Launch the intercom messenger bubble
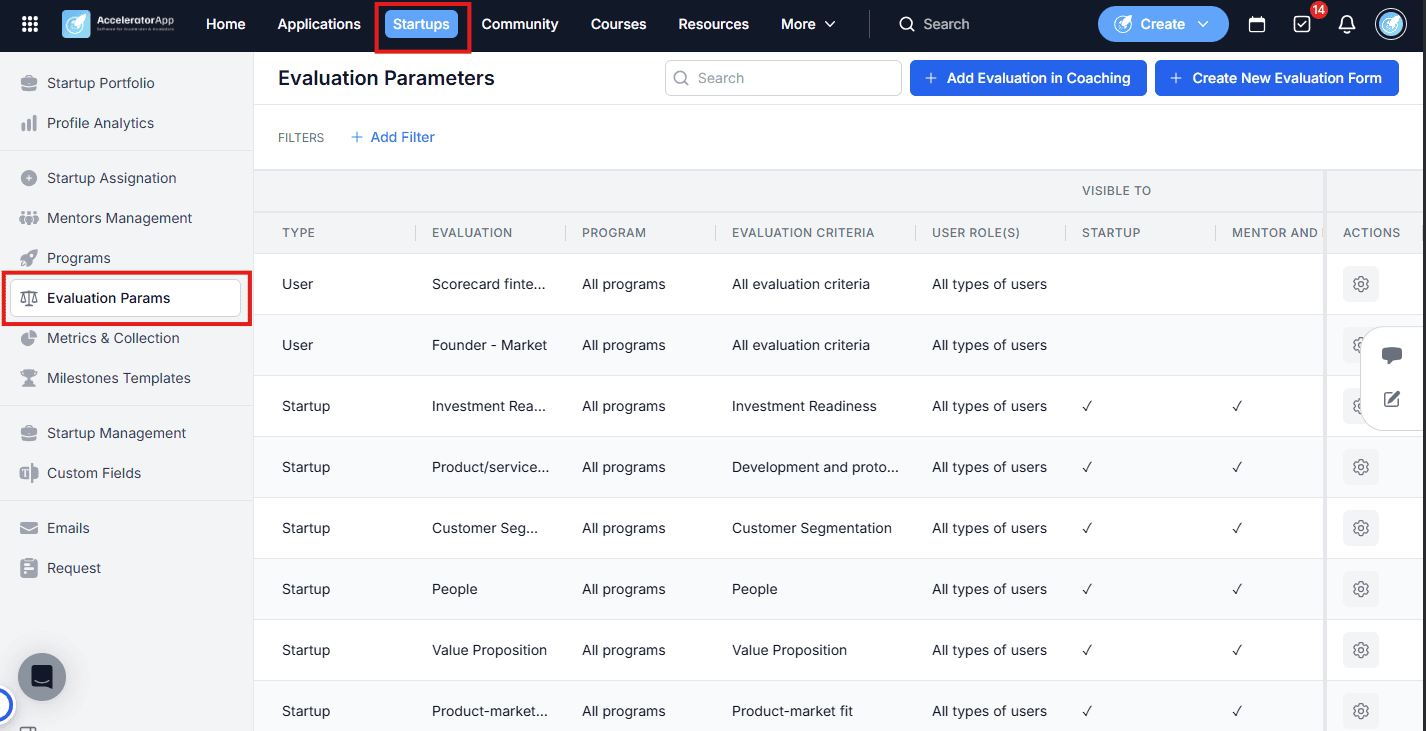This screenshot has height=731, width=1426. pos(42,677)
